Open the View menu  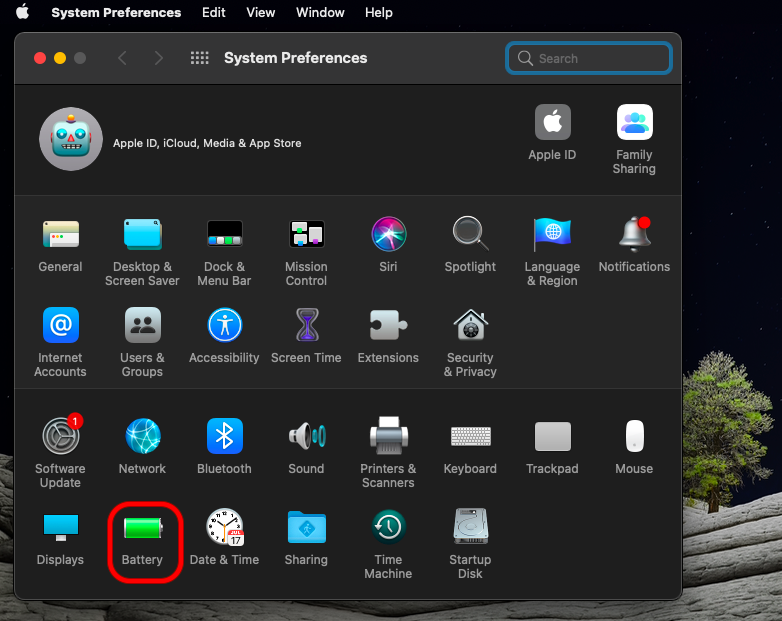[x=261, y=12]
